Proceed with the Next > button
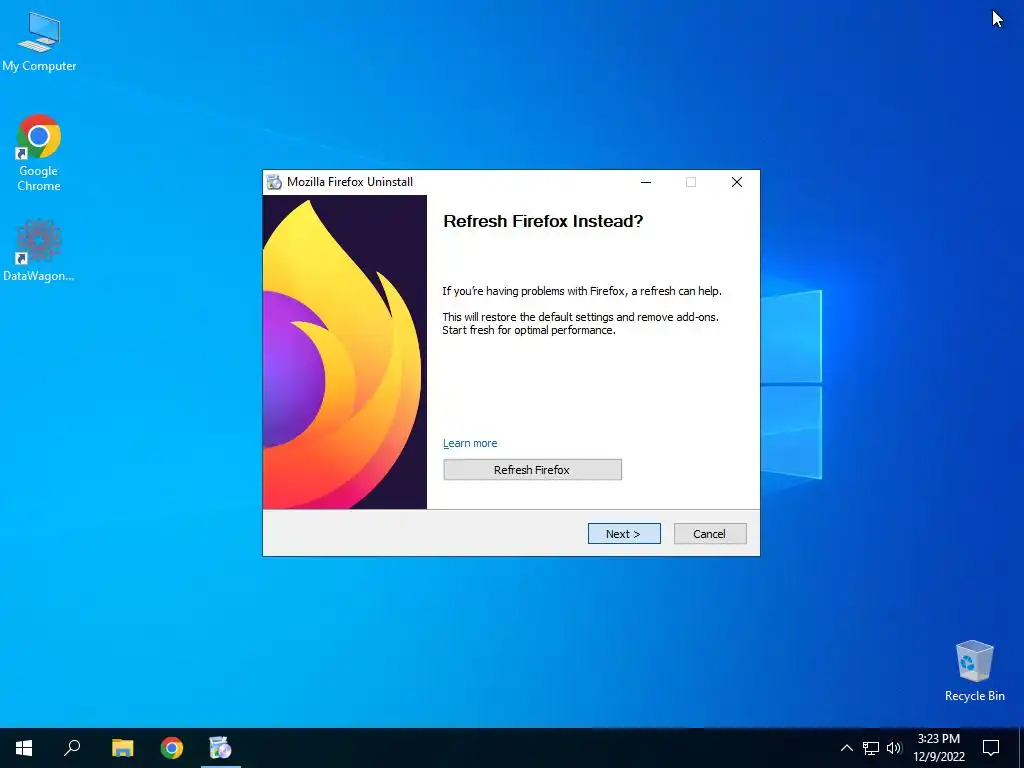Screen dimensions: 1024x768 coord(624,534)
